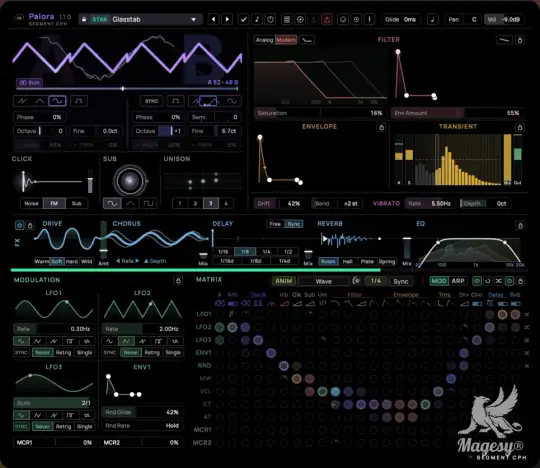
Task: Click the FX lock icon beside Drive
Action: coord(30,225)
